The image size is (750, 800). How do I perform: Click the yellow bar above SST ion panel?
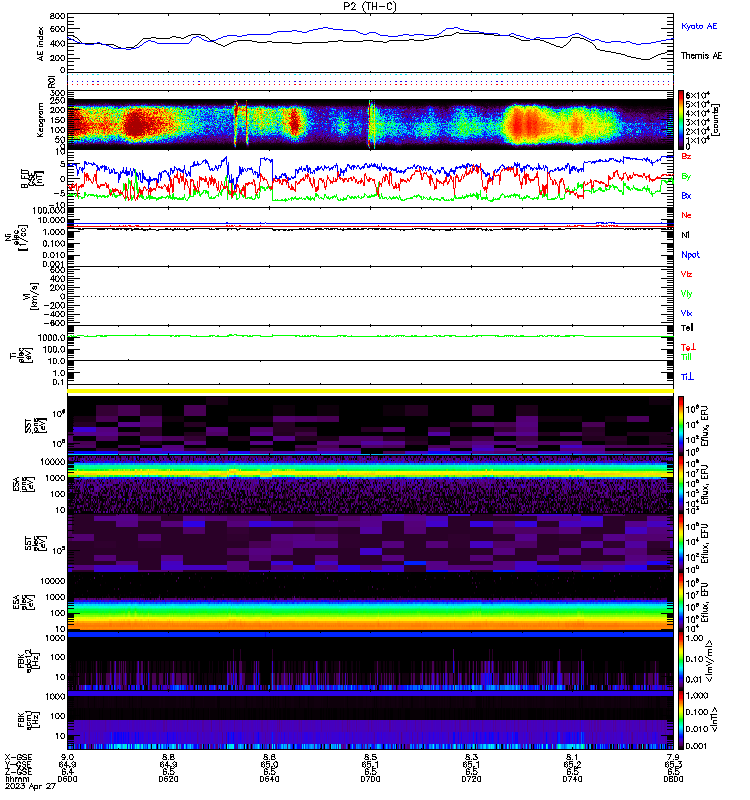click(x=370, y=391)
